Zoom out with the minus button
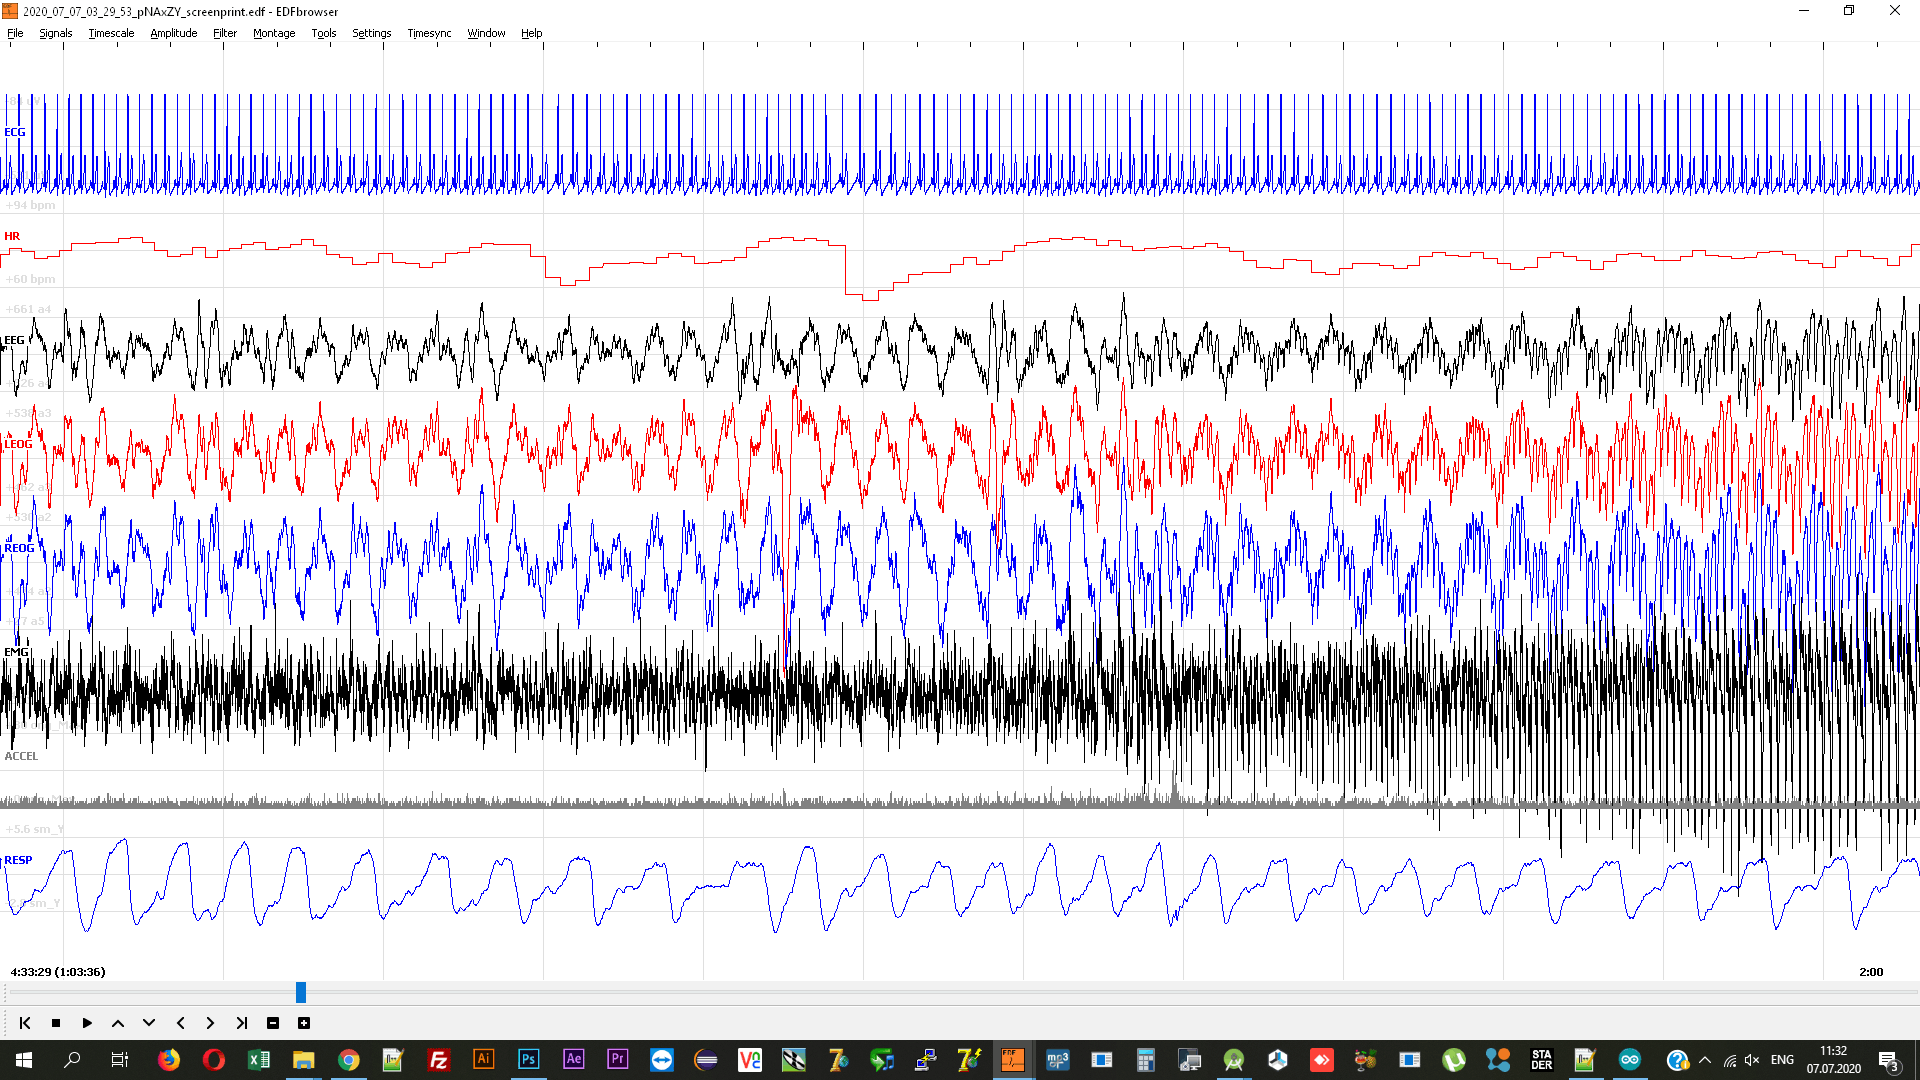This screenshot has width=1920, height=1080. click(273, 1023)
